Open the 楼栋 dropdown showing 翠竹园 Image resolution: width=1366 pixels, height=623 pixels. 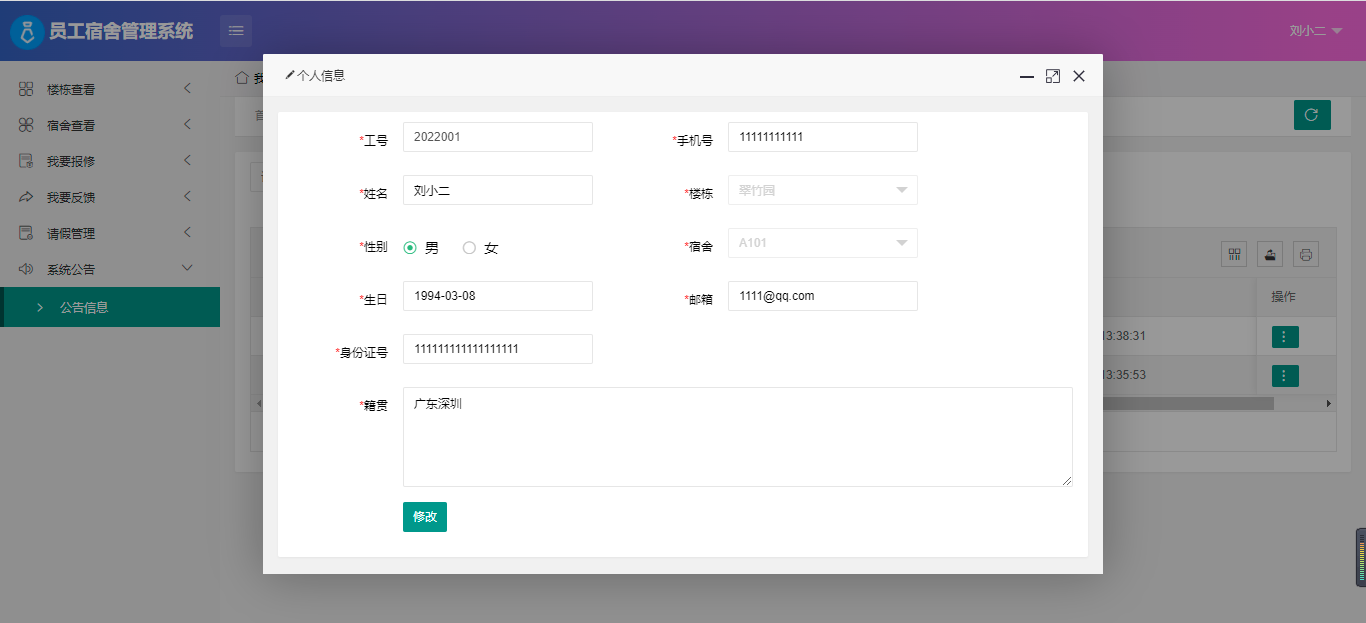coord(823,190)
